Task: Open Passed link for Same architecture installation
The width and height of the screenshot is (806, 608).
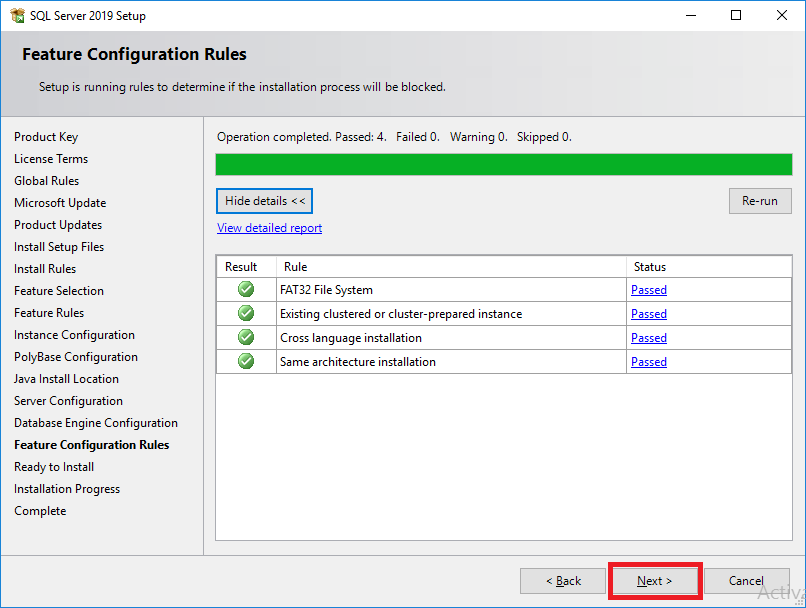Action: point(649,362)
